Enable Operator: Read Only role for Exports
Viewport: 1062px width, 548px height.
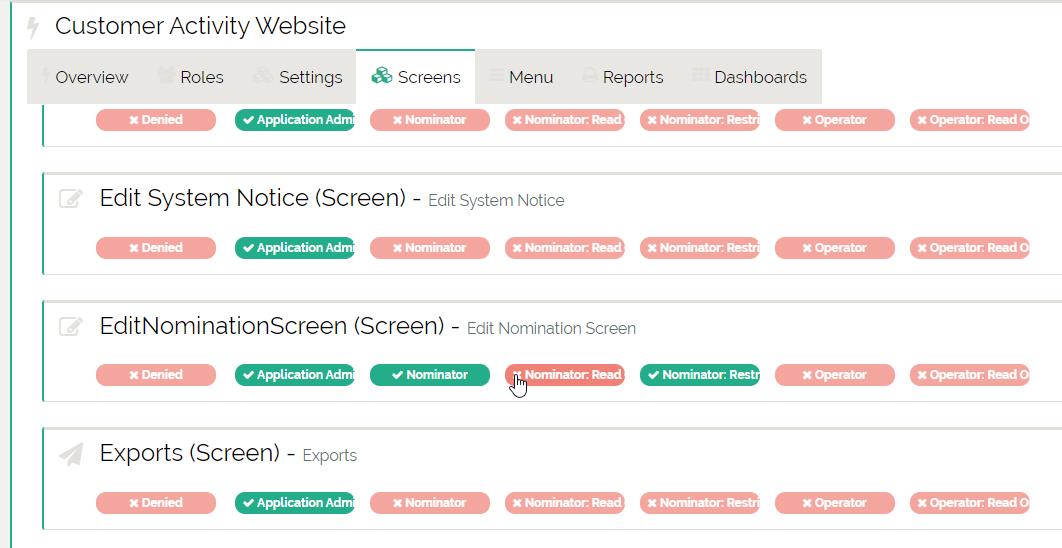coord(970,503)
